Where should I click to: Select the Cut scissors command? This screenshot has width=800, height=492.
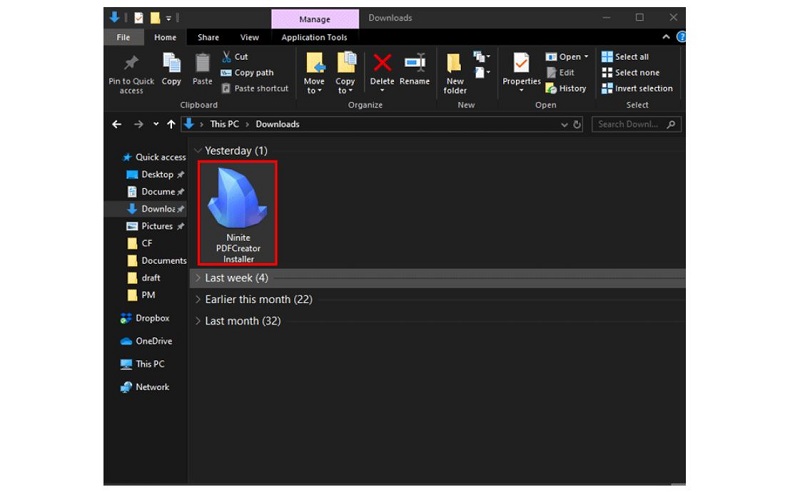(235, 57)
